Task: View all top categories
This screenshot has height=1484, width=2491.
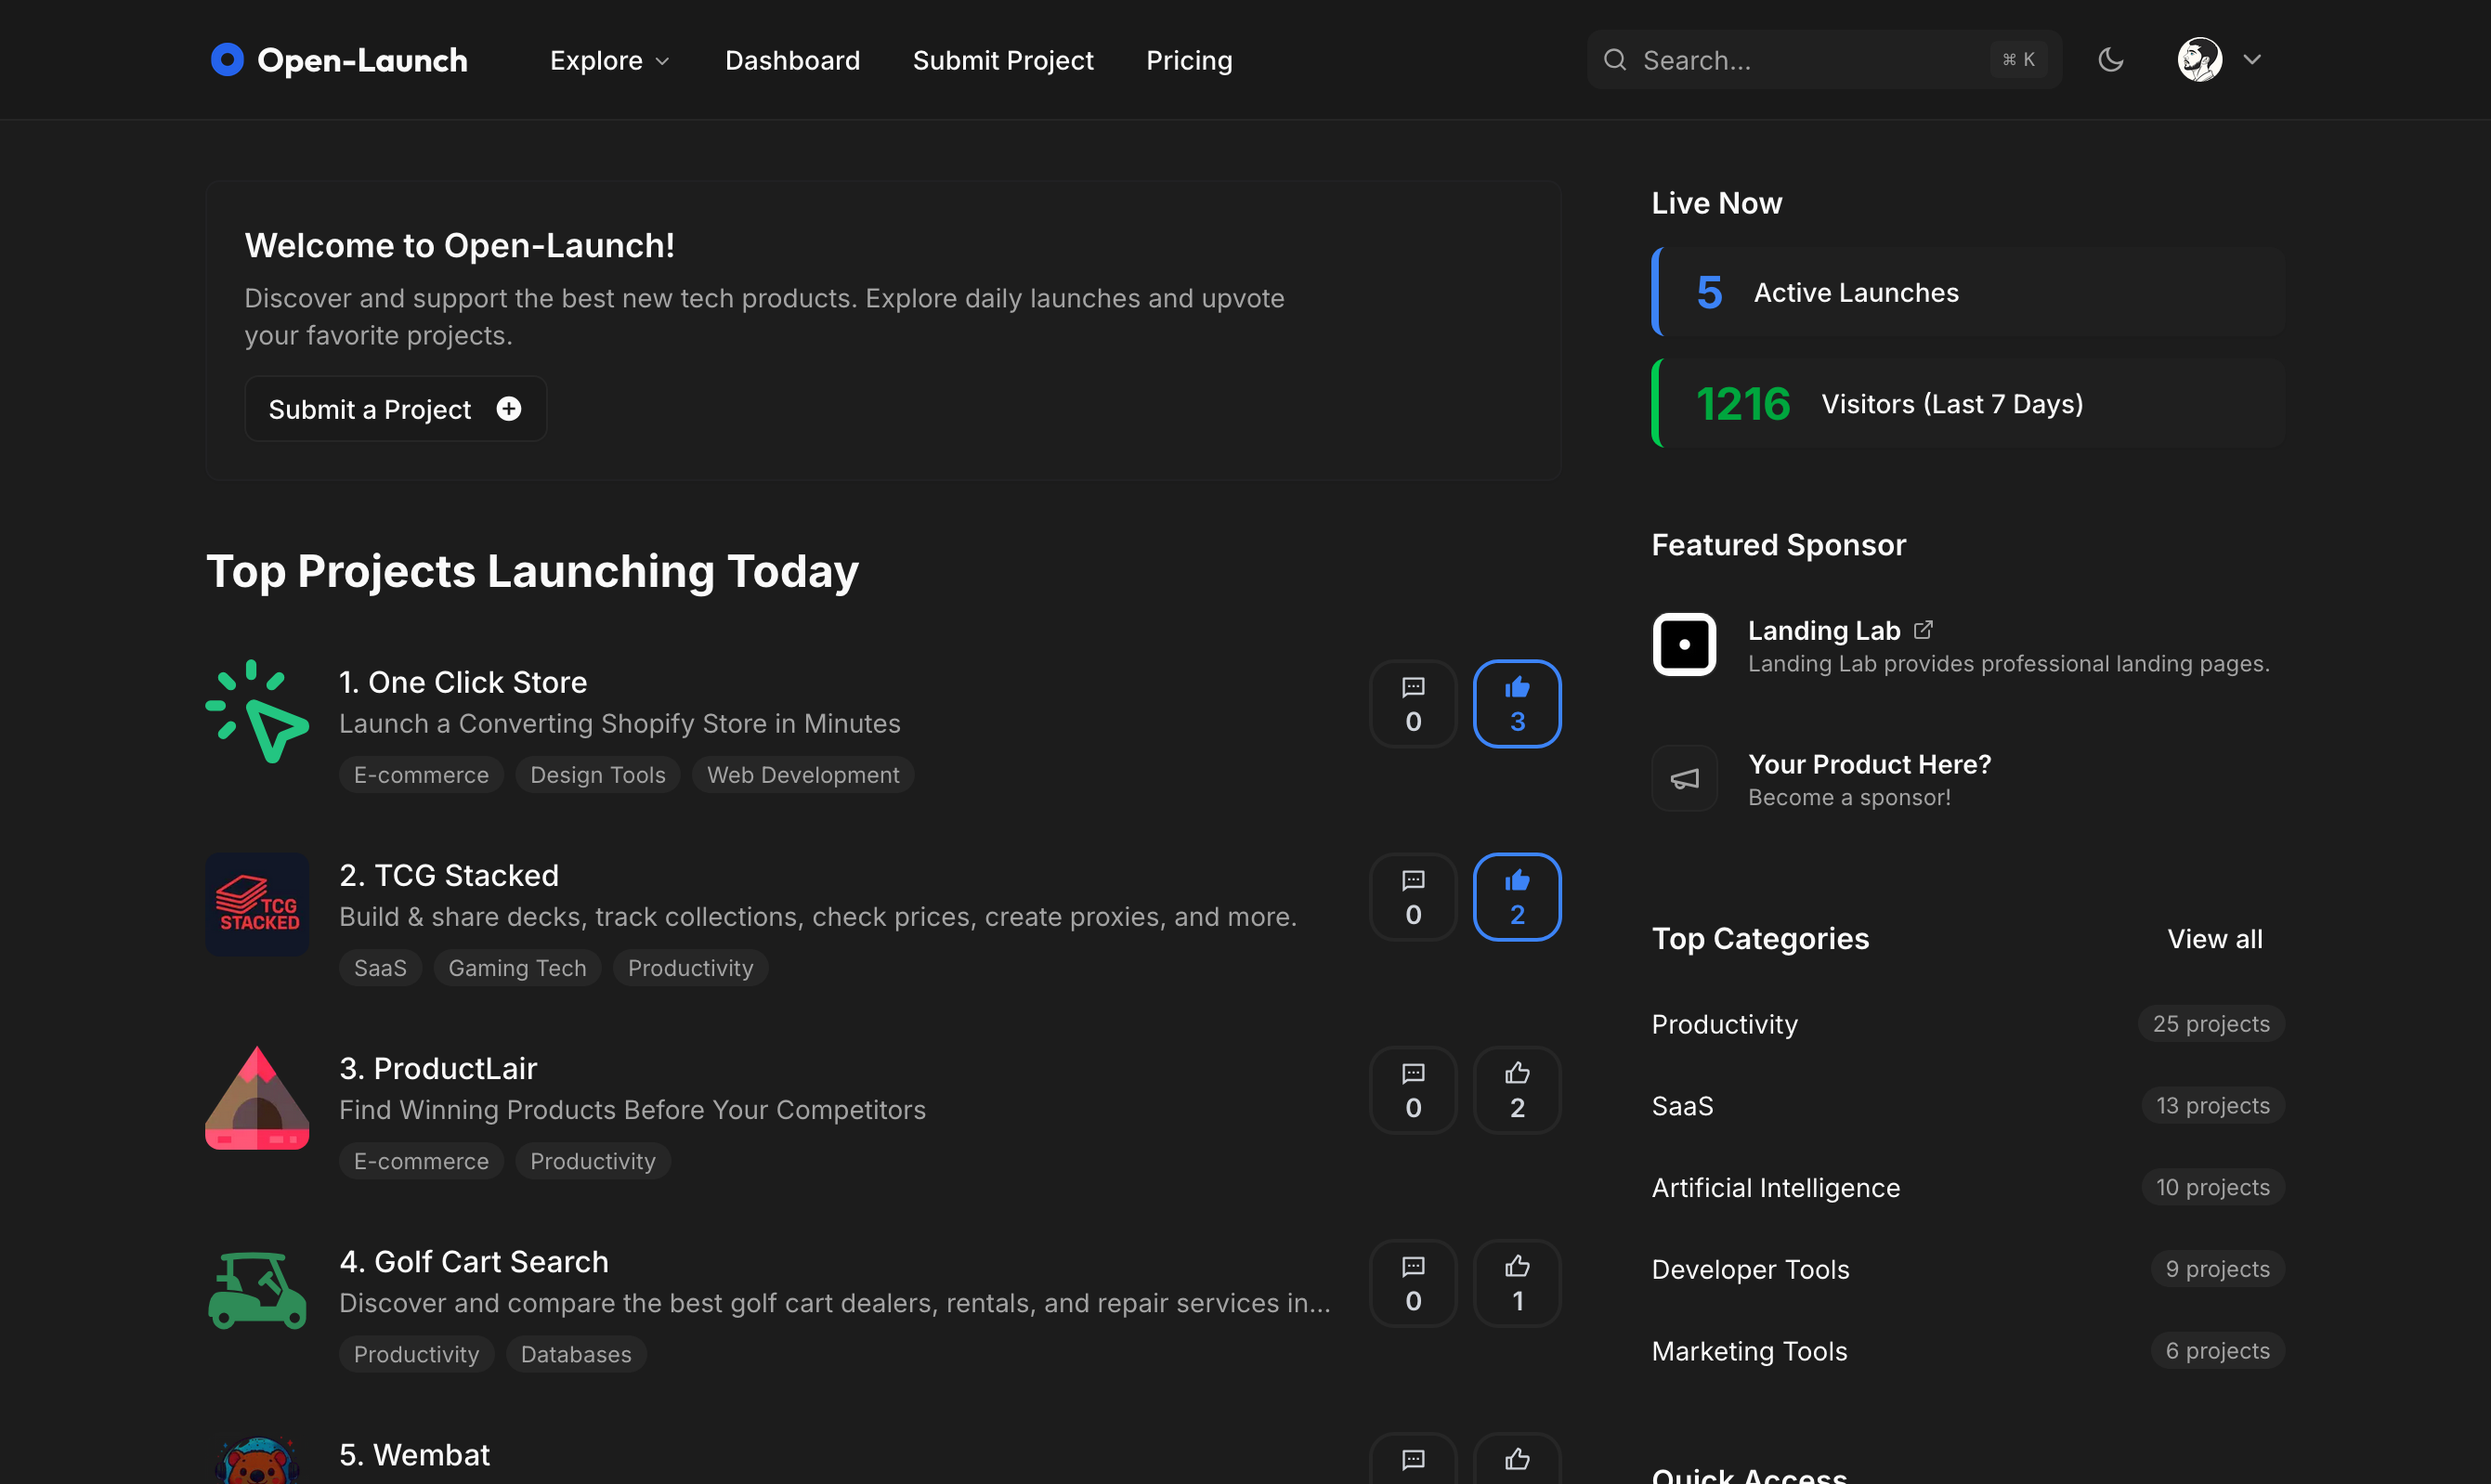Action: tap(2214, 938)
